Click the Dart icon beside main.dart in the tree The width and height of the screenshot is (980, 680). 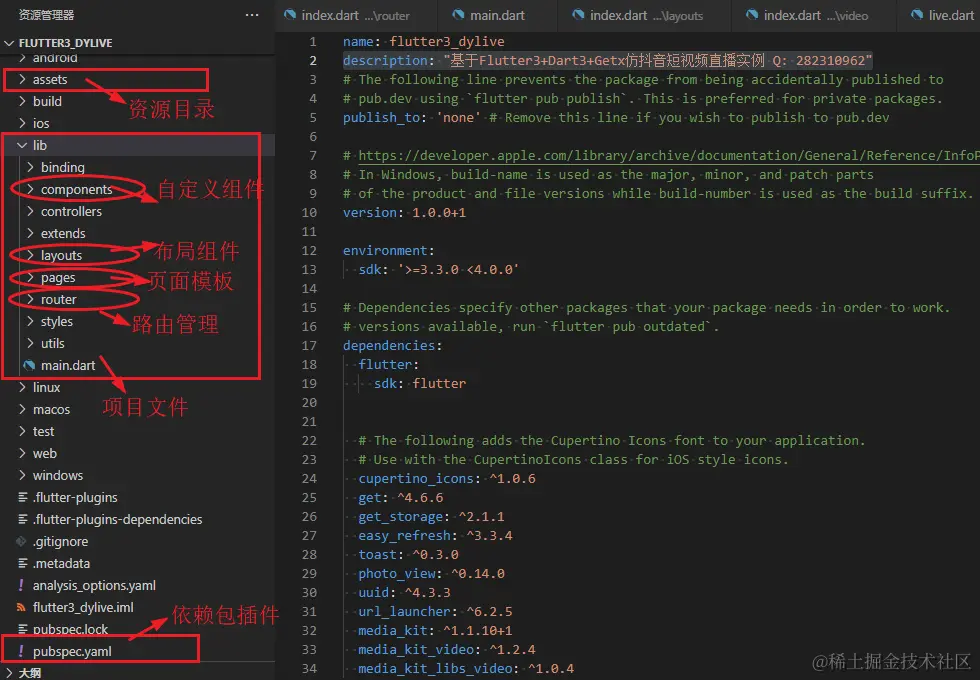[29, 365]
